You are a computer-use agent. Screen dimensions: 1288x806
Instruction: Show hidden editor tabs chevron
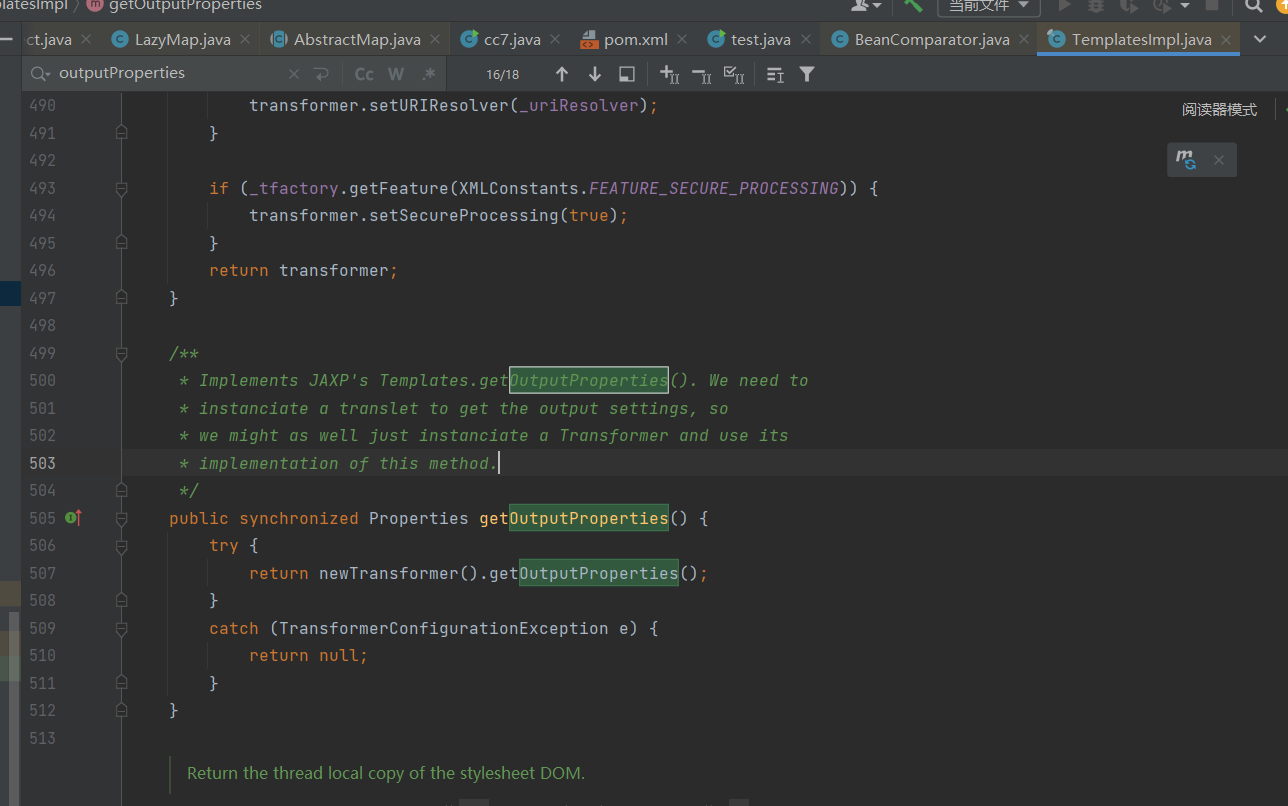pyautogui.click(x=1259, y=40)
